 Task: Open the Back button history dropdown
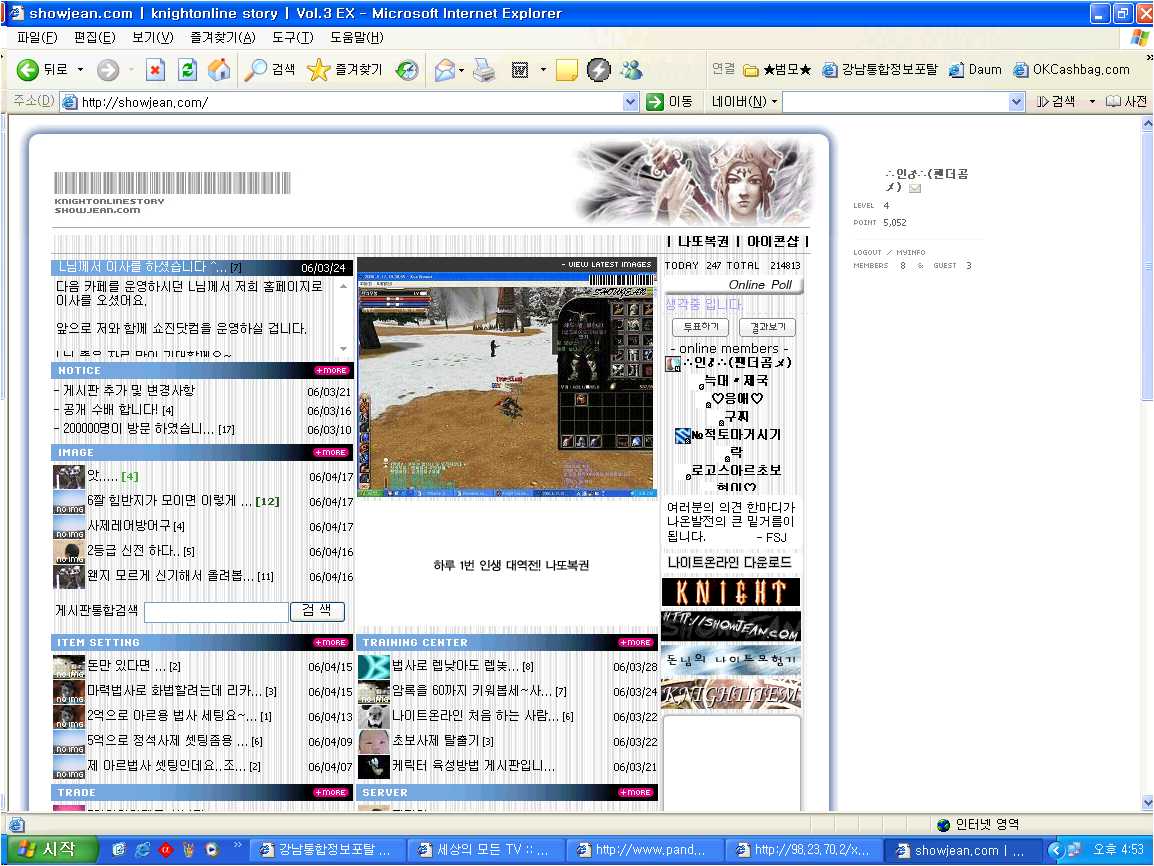pos(80,70)
